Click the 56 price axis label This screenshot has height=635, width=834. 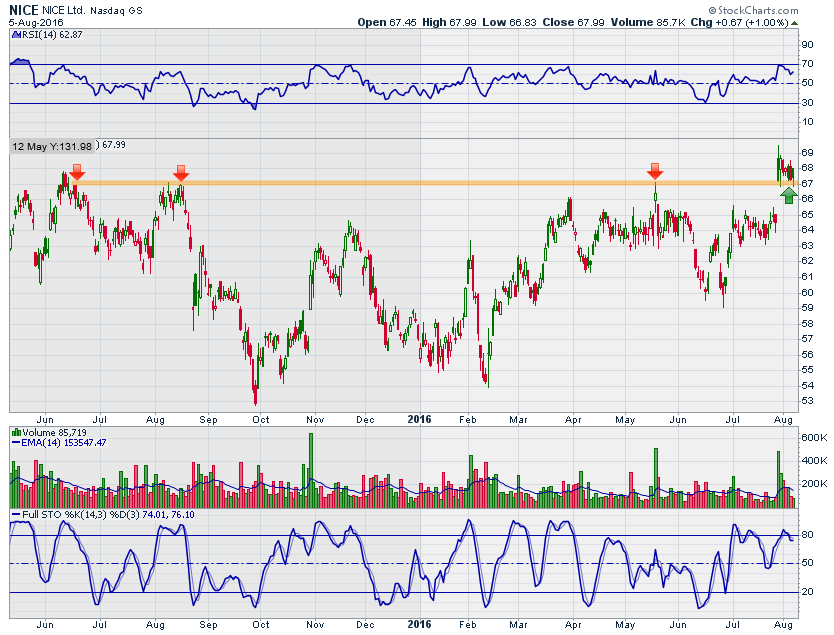807,355
